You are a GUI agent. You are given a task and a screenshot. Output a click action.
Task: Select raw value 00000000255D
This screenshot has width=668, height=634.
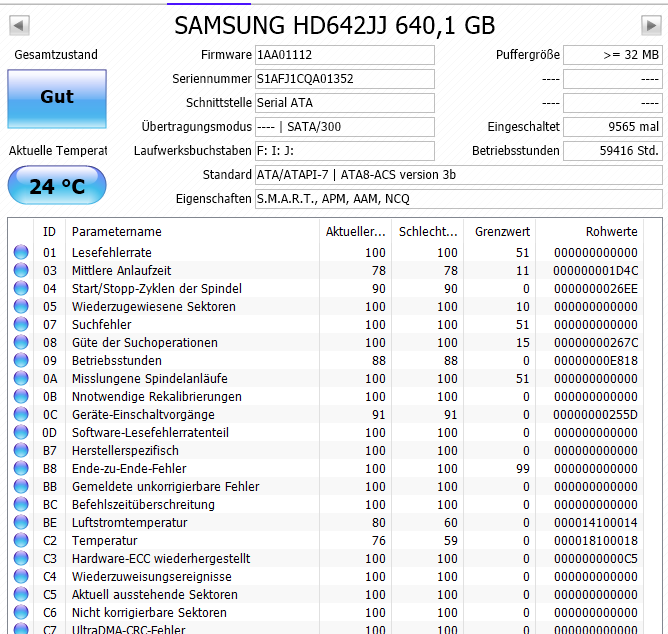[x=595, y=415]
